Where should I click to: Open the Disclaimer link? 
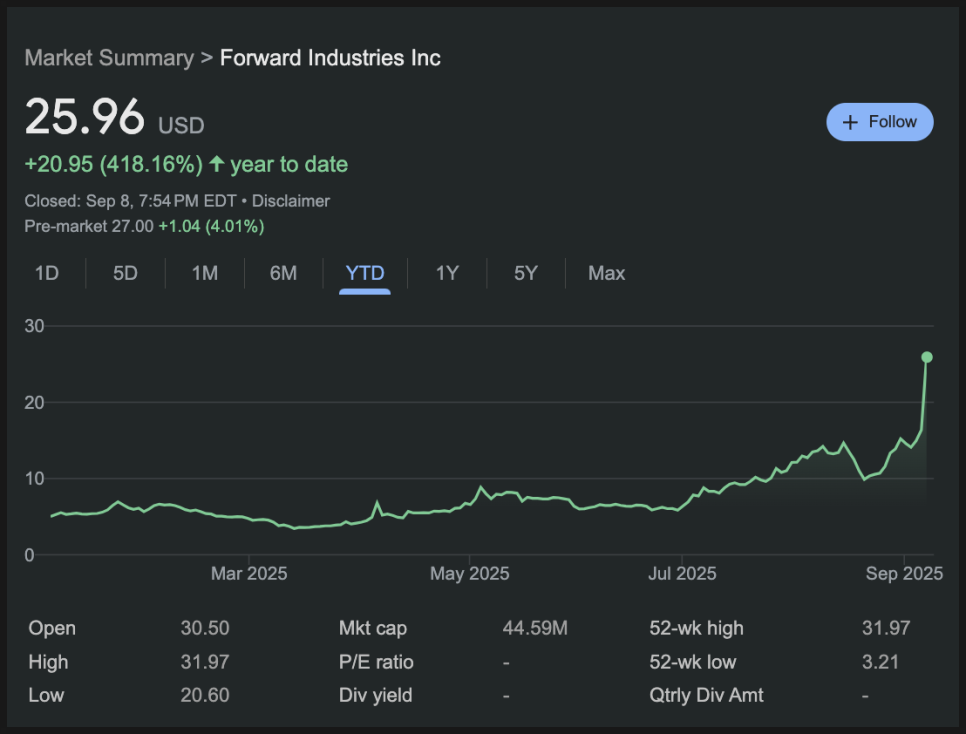point(291,201)
